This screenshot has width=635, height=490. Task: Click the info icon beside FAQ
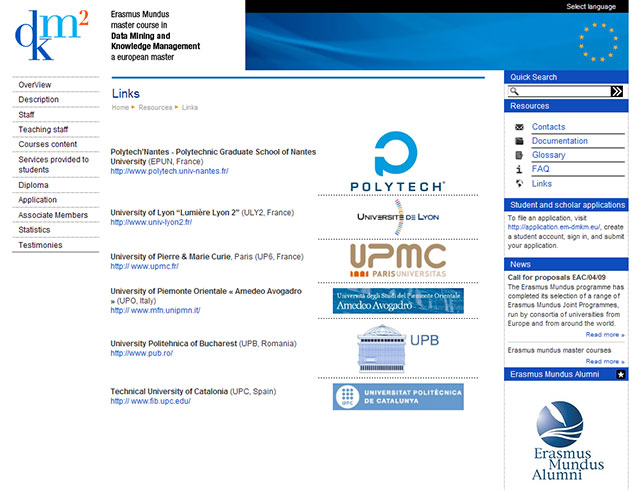(519, 169)
